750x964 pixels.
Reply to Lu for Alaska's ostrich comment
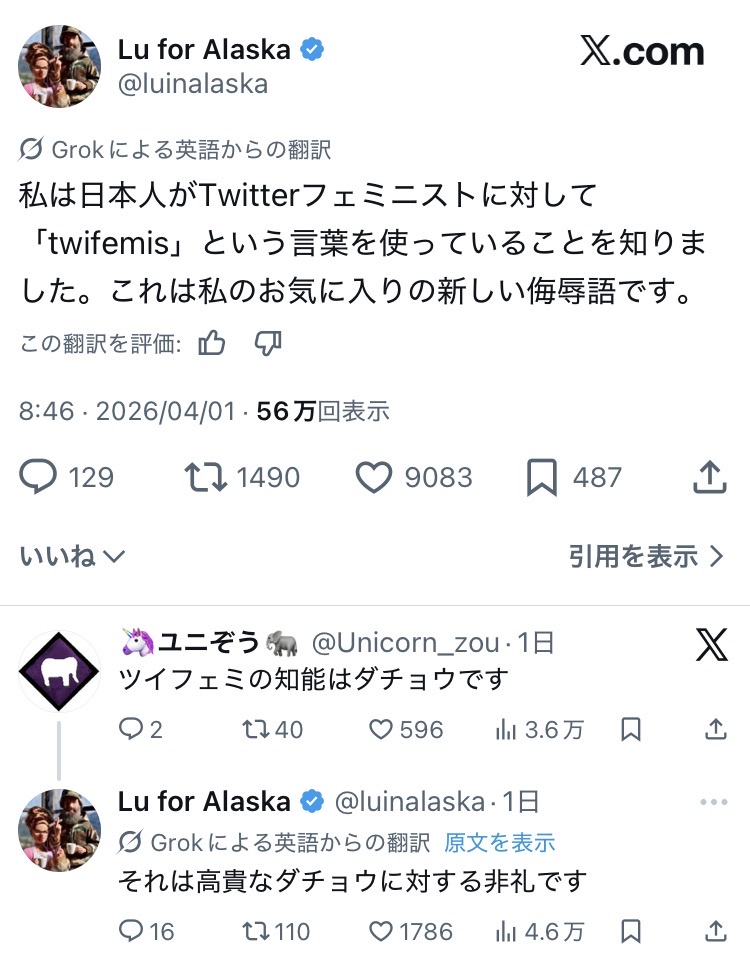point(131,932)
